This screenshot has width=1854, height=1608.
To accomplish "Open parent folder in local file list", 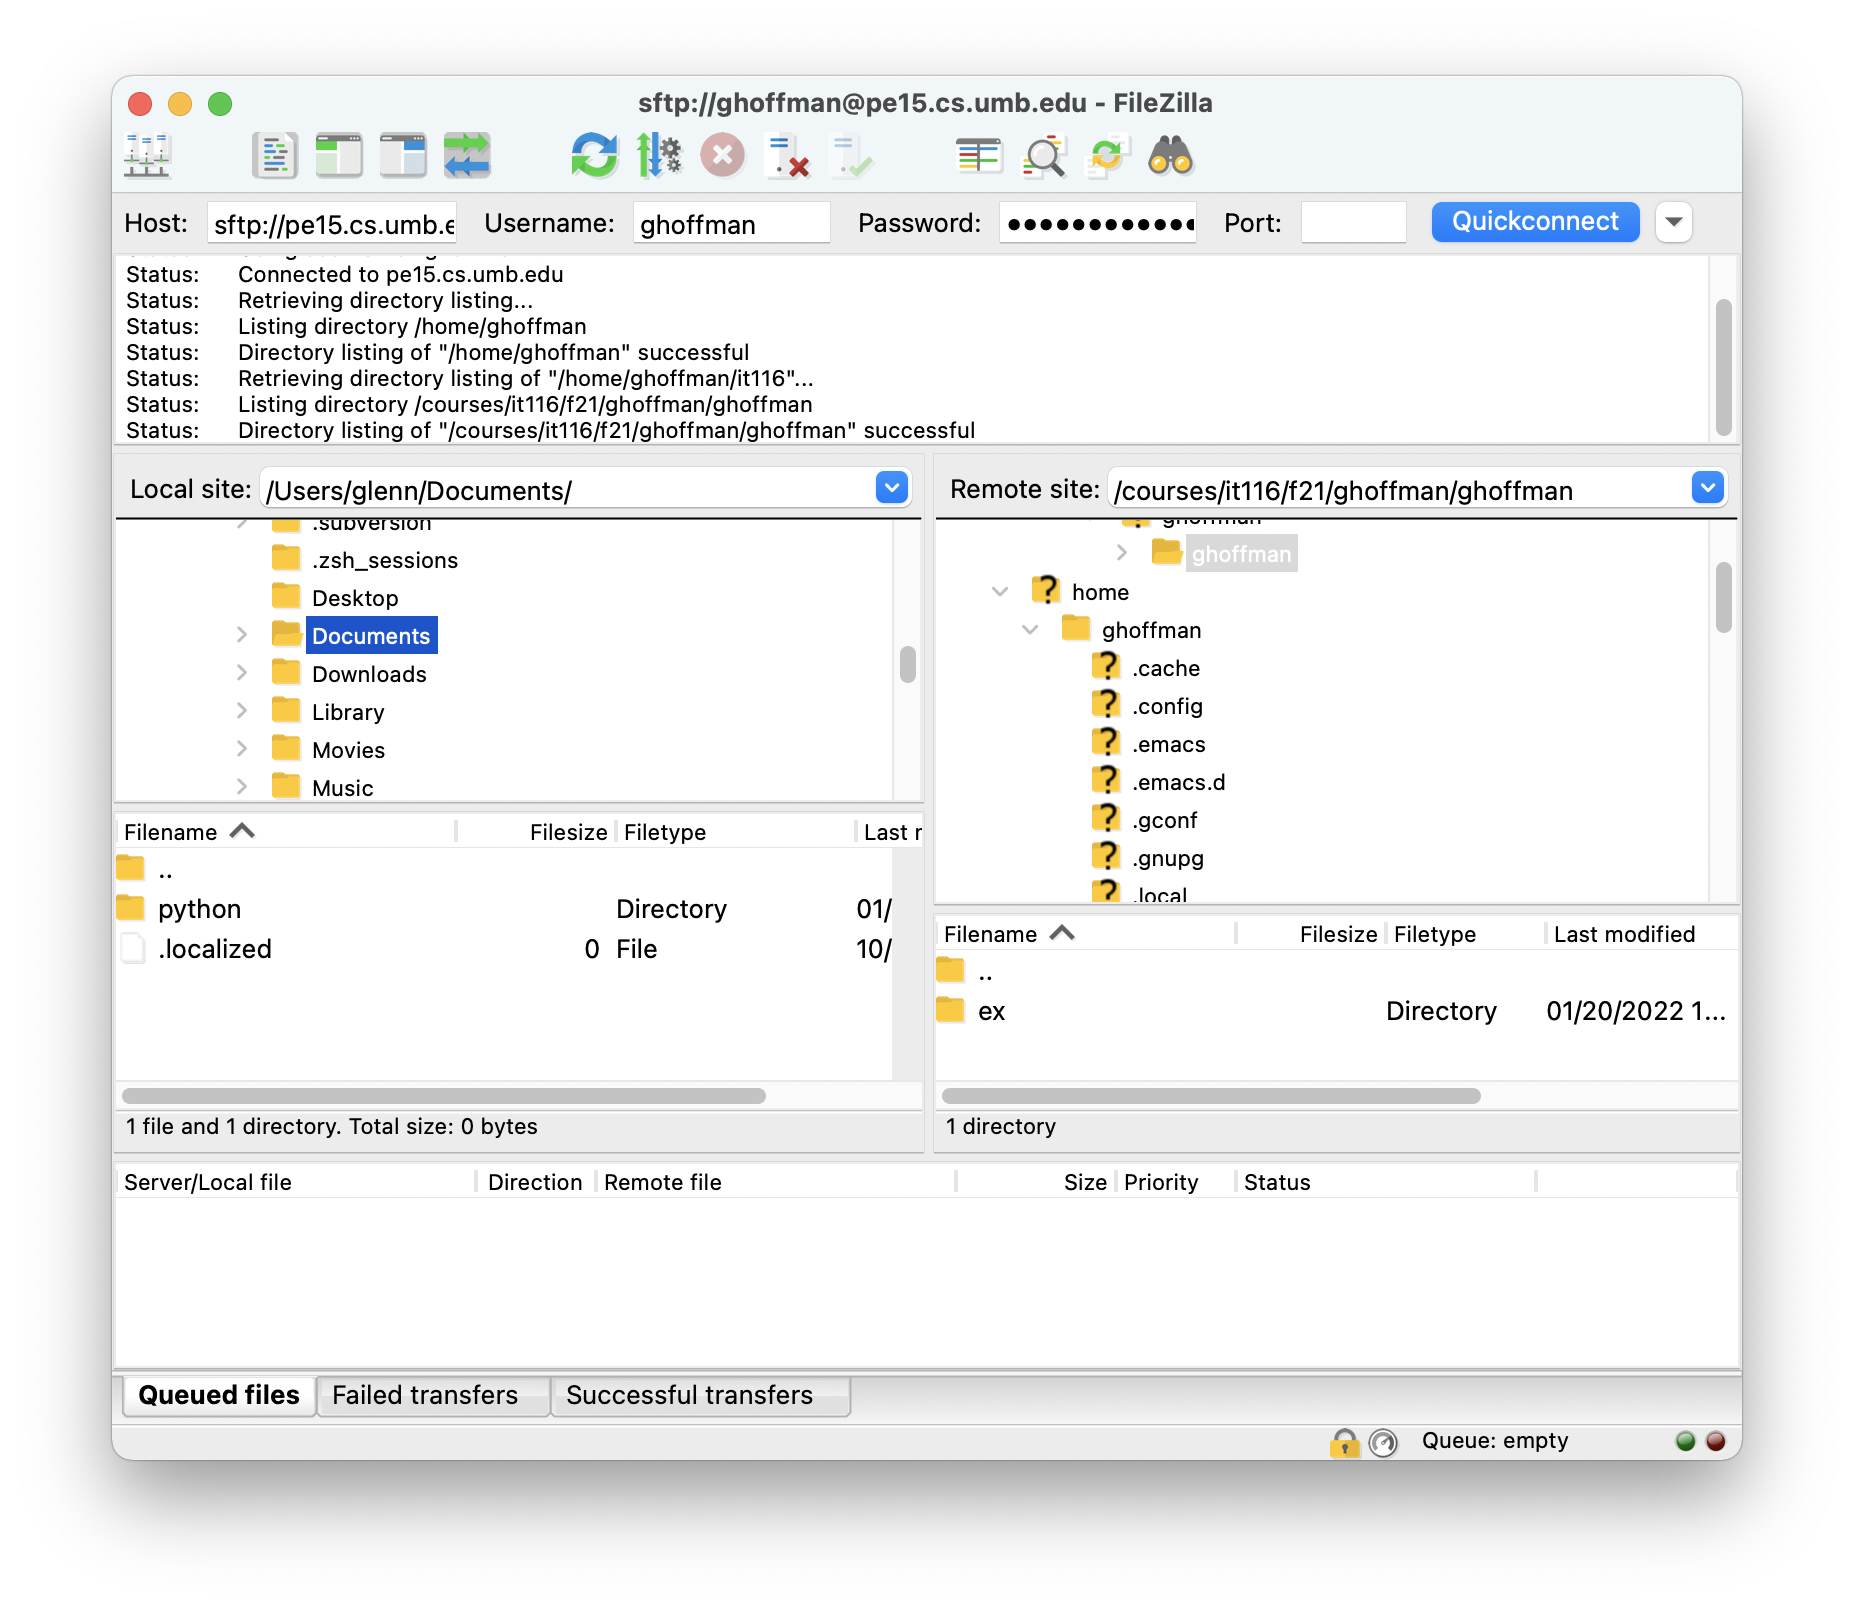I will (165, 871).
